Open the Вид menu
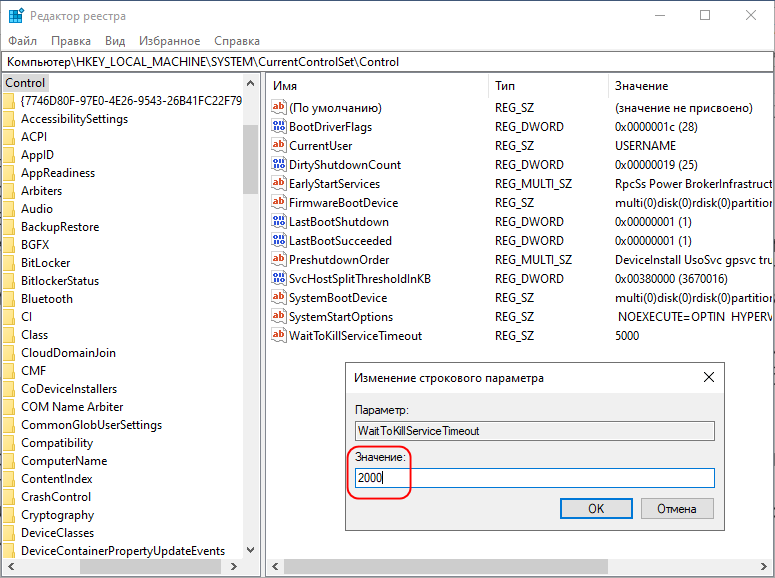The image size is (775, 578). click(x=115, y=41)
